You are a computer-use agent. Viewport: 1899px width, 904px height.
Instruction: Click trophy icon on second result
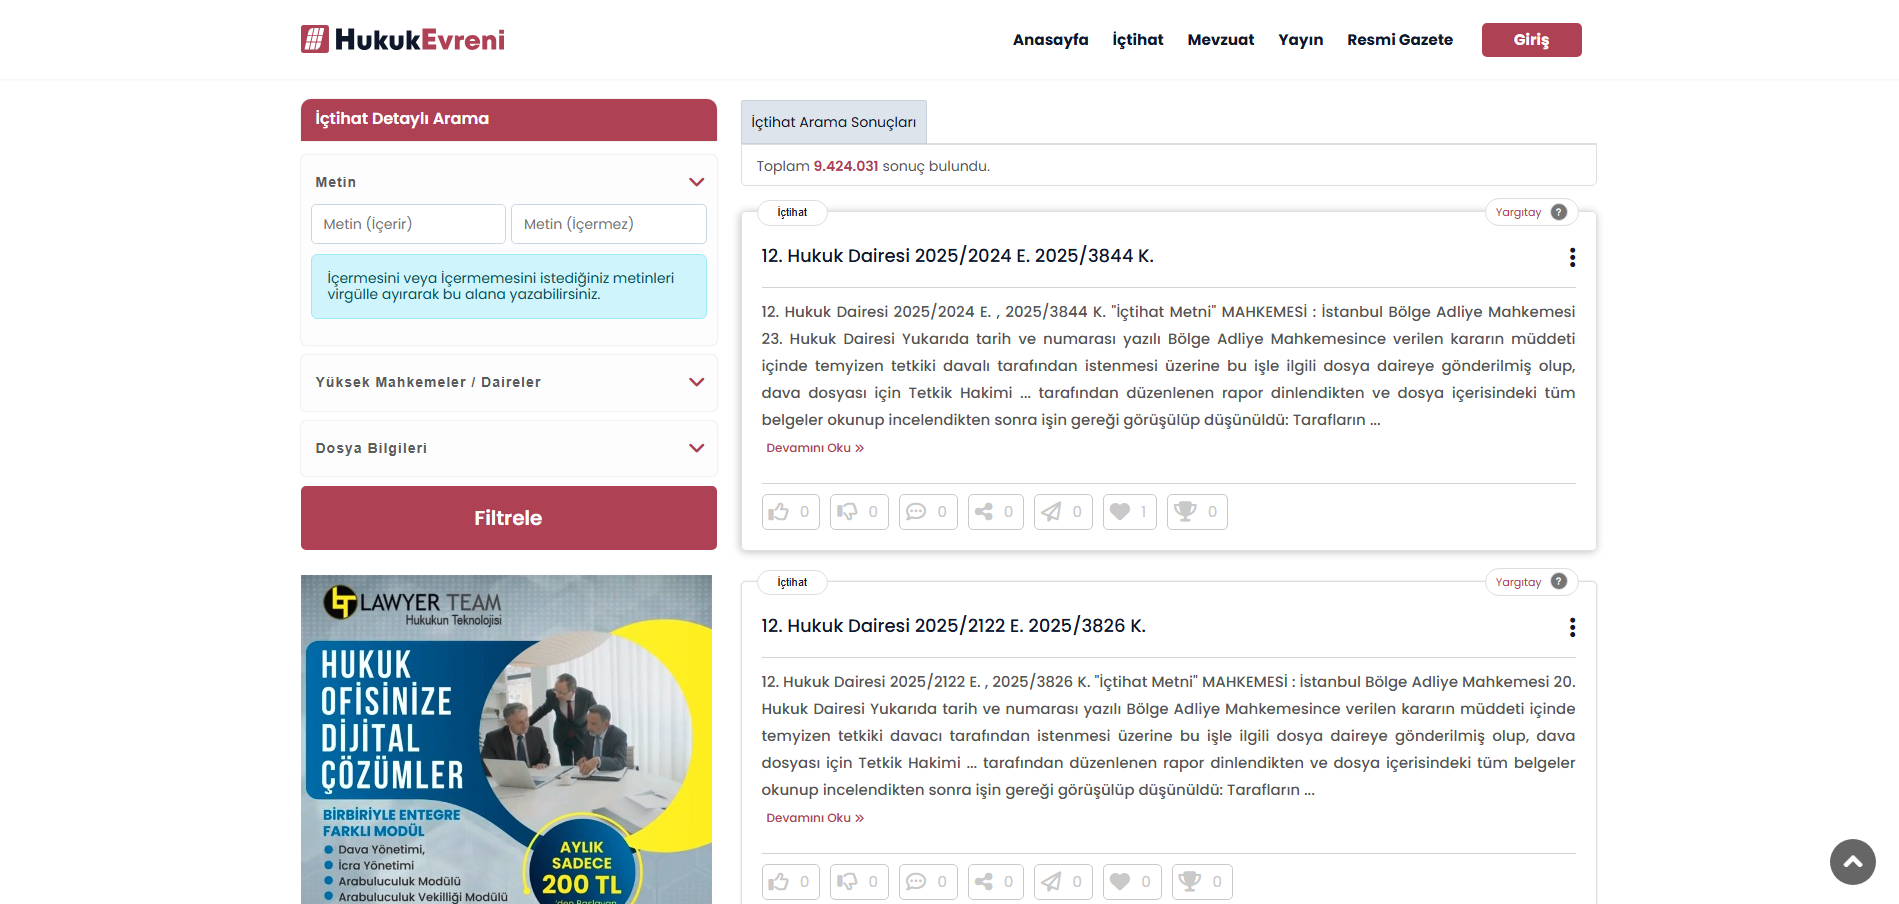pos(1189,882)
